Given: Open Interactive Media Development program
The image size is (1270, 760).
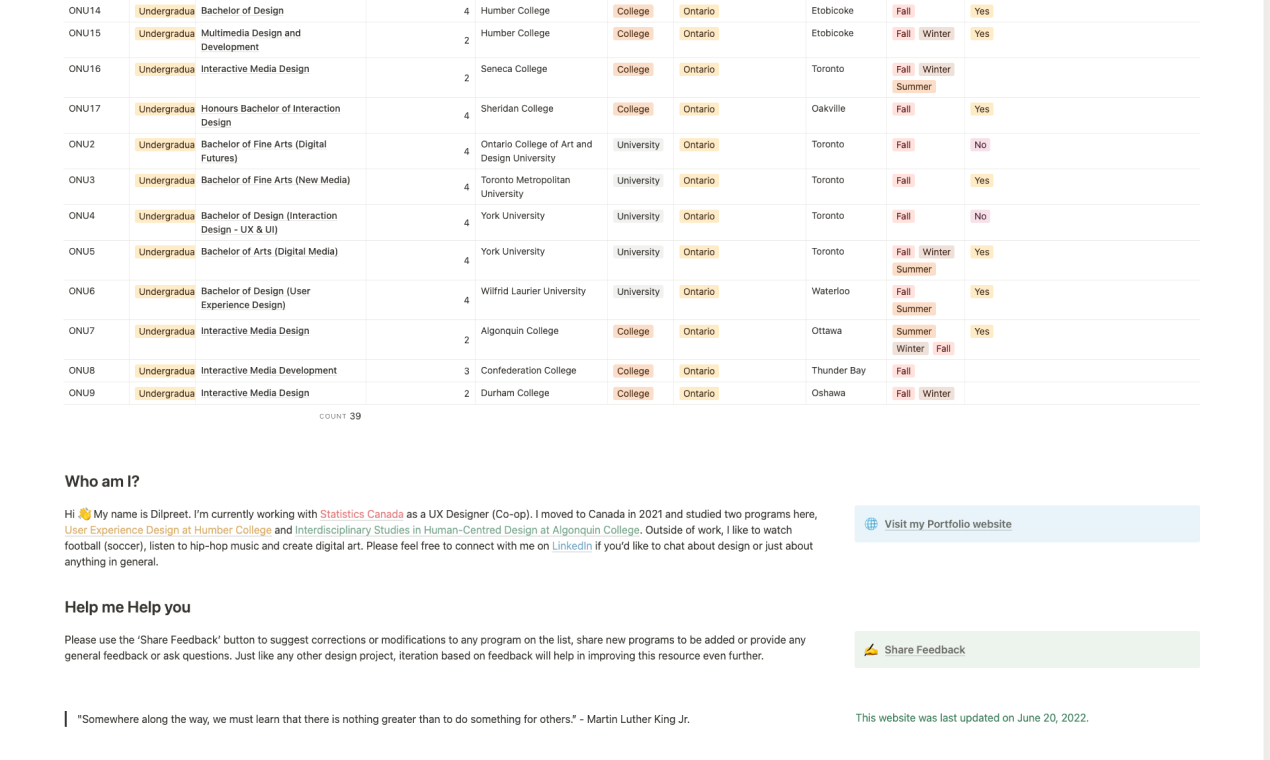Looking at the screenshot, I should click(269, 370).
